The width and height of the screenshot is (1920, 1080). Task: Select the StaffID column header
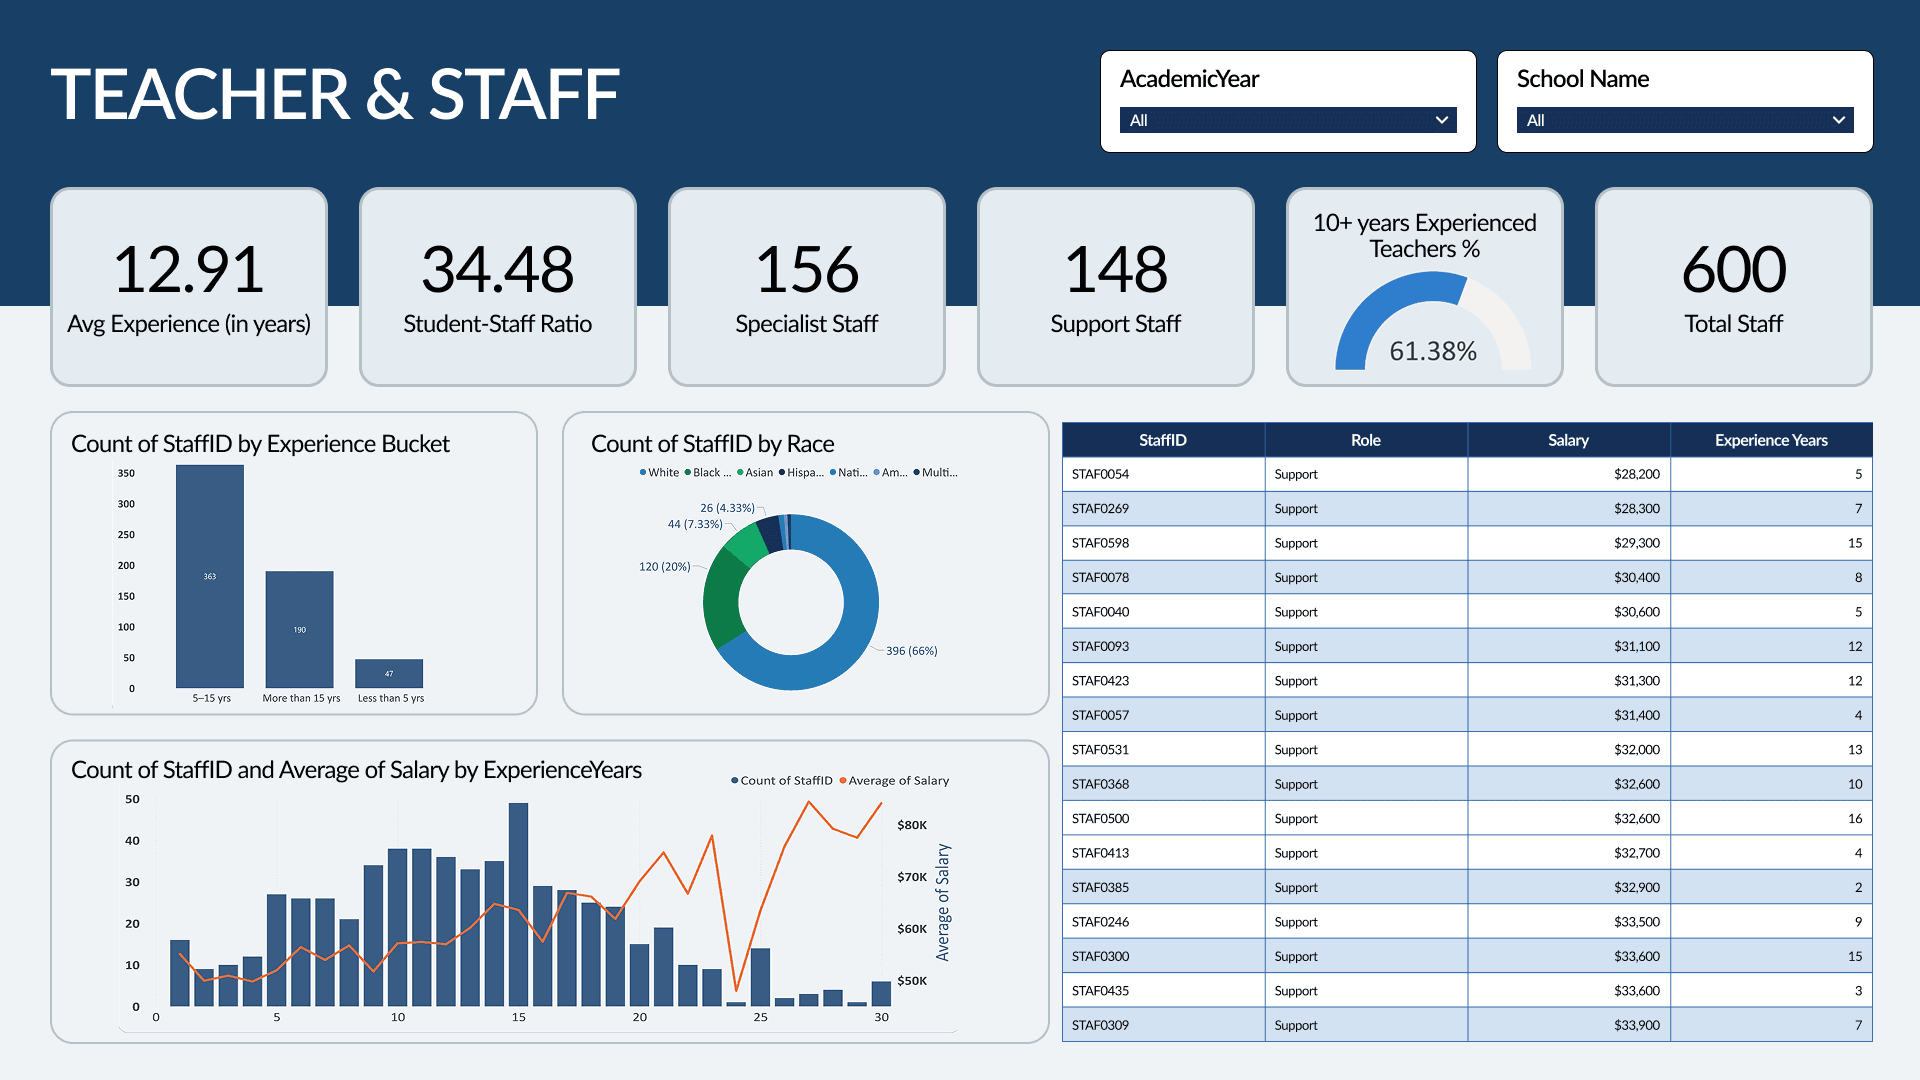[1163, 440]
